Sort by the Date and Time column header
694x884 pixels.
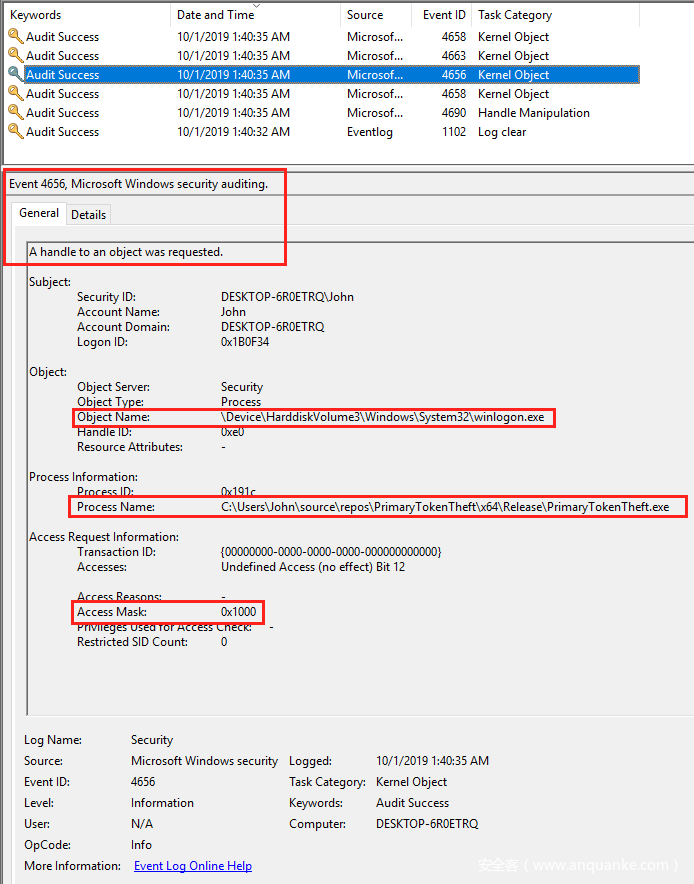215,15
